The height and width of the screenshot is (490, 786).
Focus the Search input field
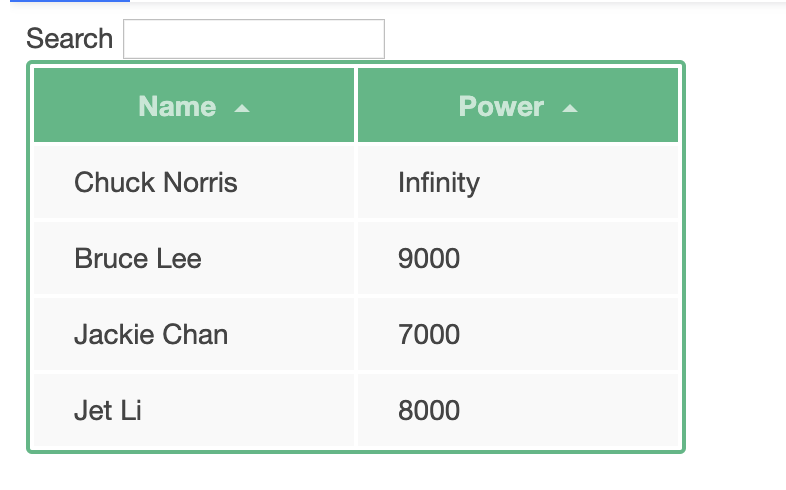click(x=253, y=39)
